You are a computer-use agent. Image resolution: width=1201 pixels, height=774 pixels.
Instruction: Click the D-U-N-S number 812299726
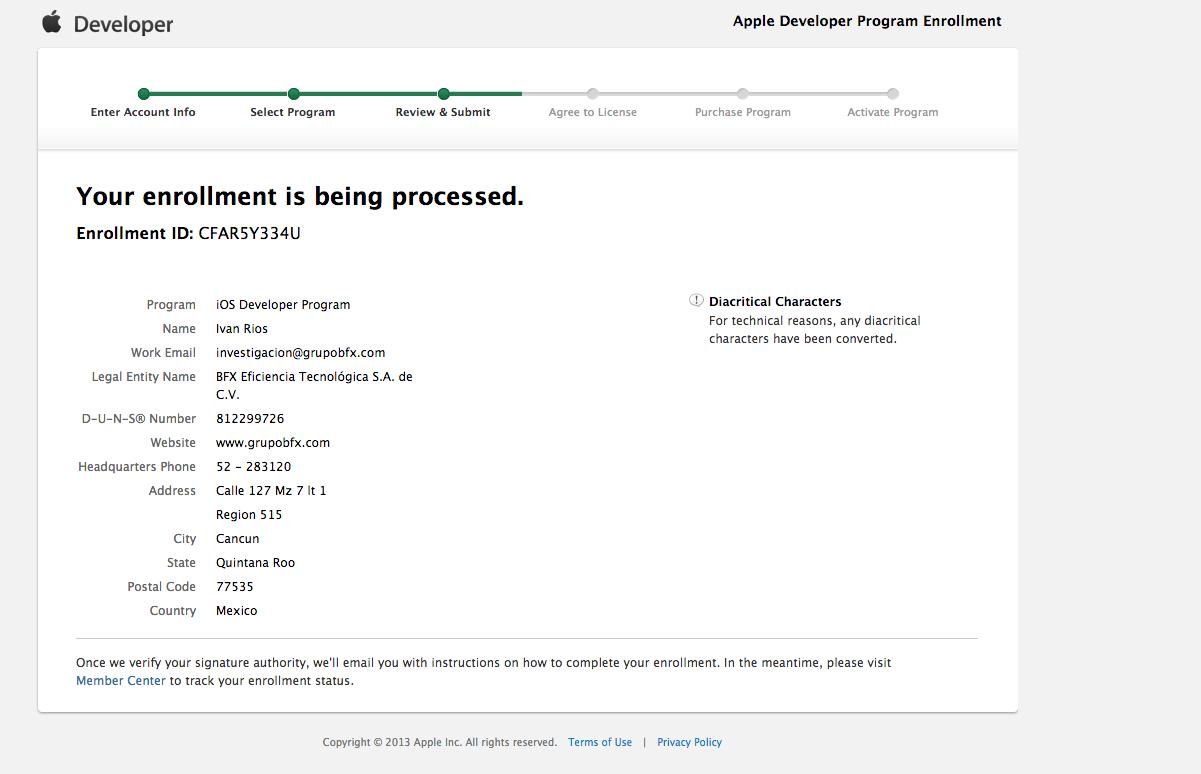click(250, 419)
